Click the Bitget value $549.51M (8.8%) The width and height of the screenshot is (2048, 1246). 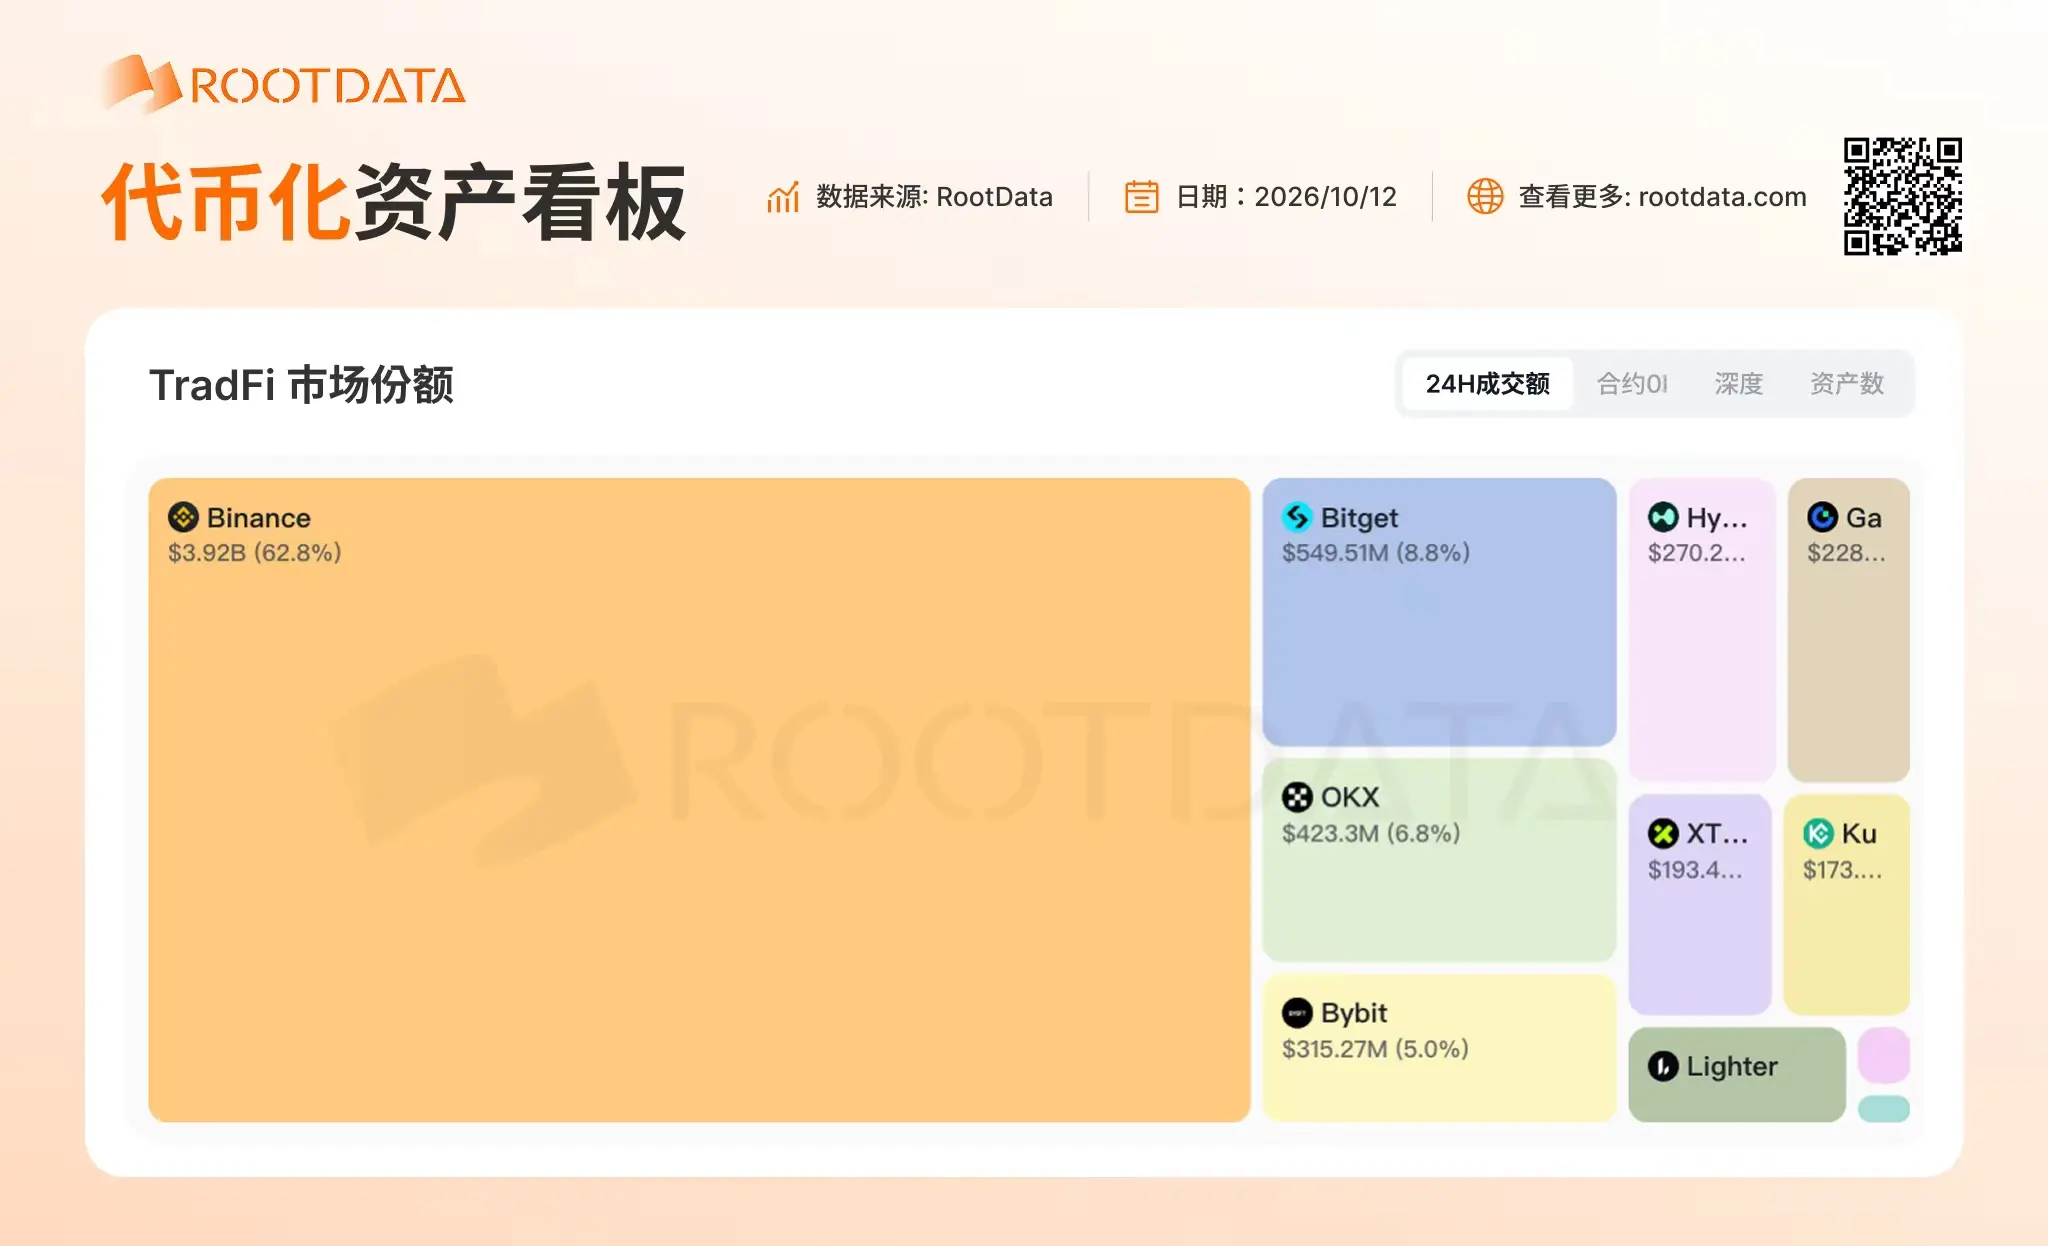point(1376,553)
